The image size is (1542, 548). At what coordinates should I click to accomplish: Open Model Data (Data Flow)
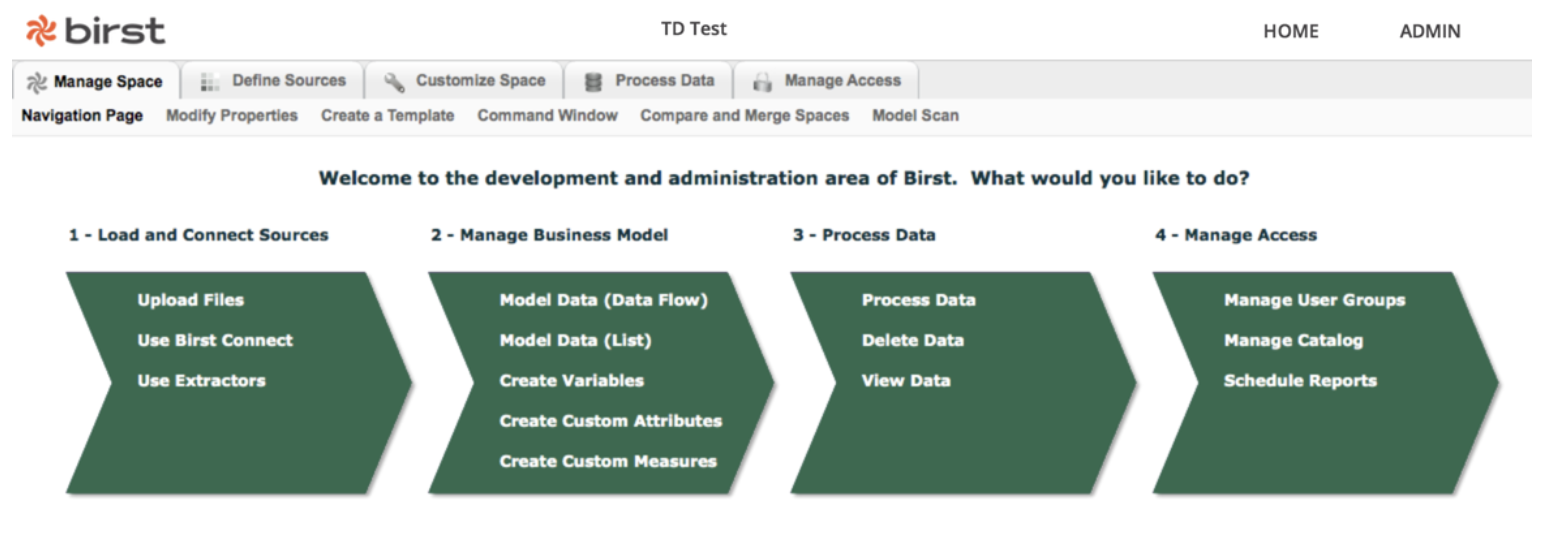click(x=603, y=300)
